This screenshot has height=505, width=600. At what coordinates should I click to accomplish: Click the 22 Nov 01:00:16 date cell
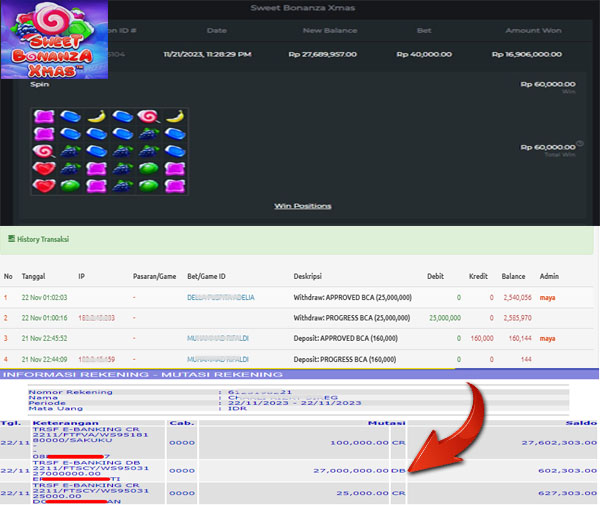tap(44, 318)
